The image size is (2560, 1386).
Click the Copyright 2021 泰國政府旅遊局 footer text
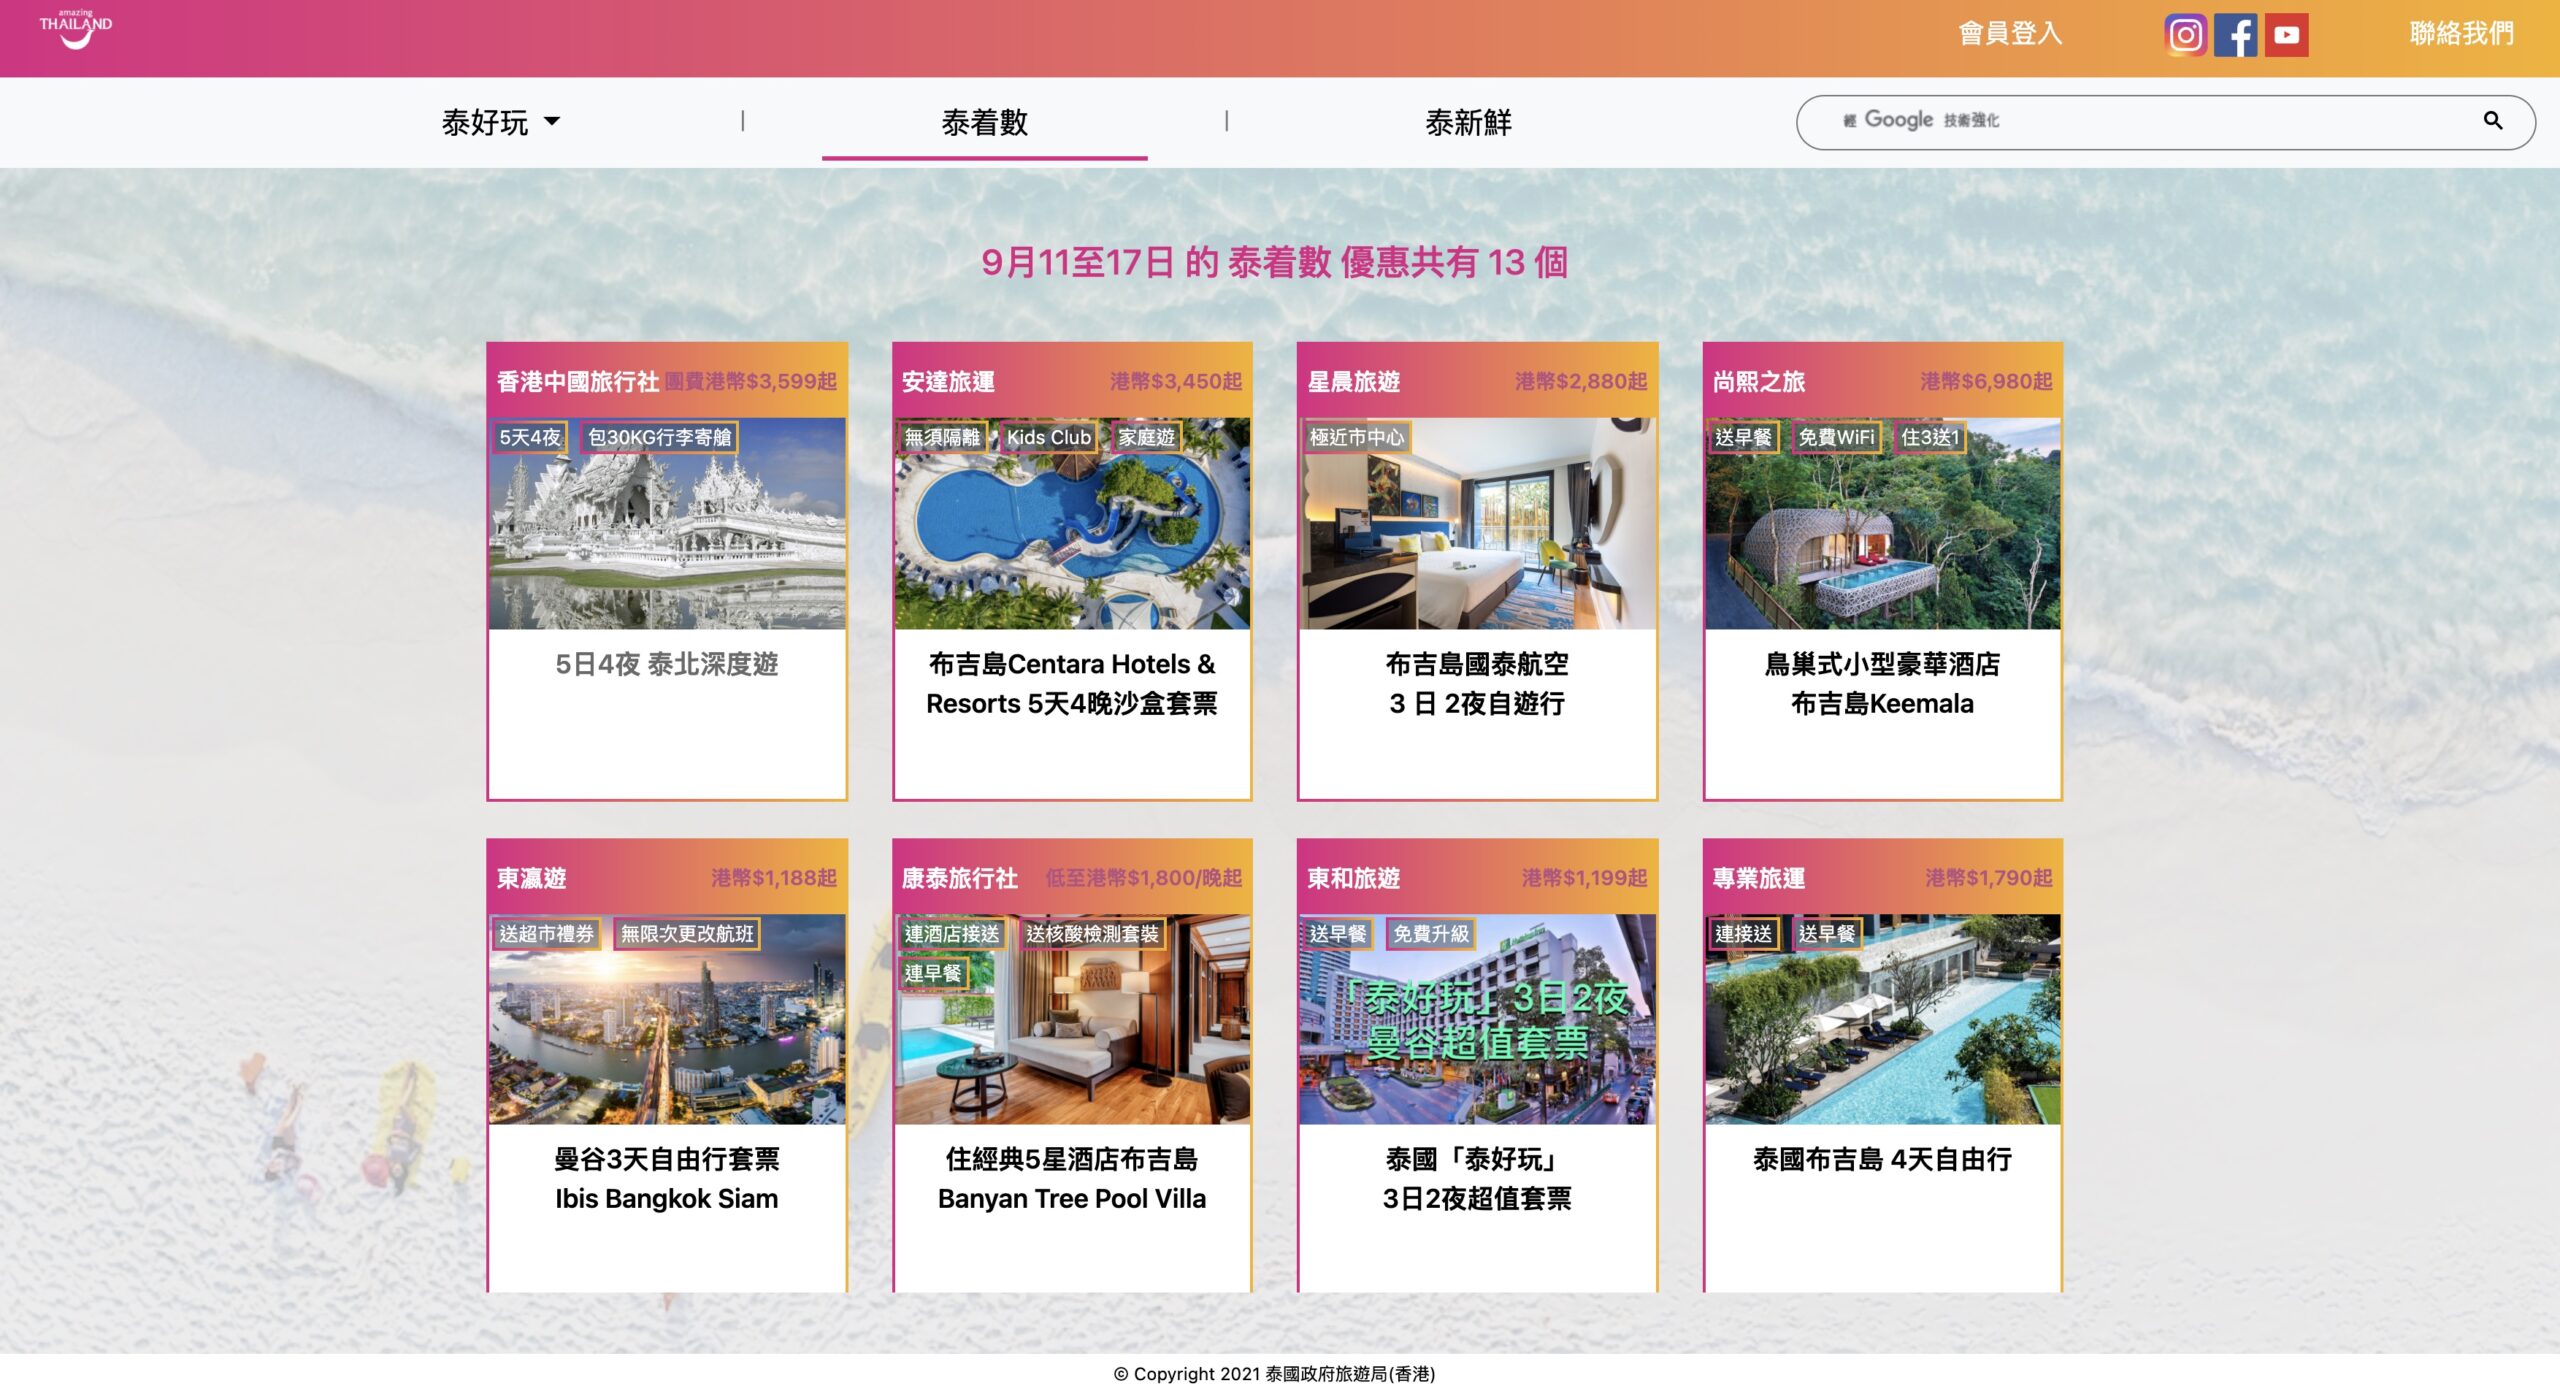click(1274, 1374)
